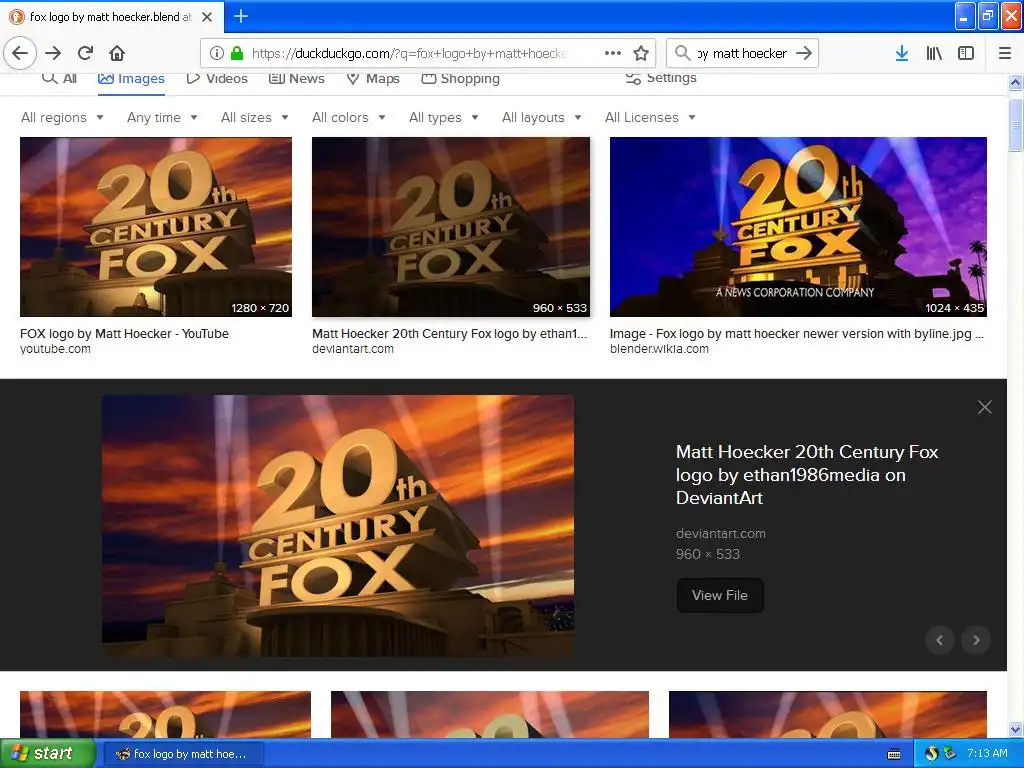The image size is (1024, 768).
Task: Open the browser home page
Action: [x=116, y=53]
